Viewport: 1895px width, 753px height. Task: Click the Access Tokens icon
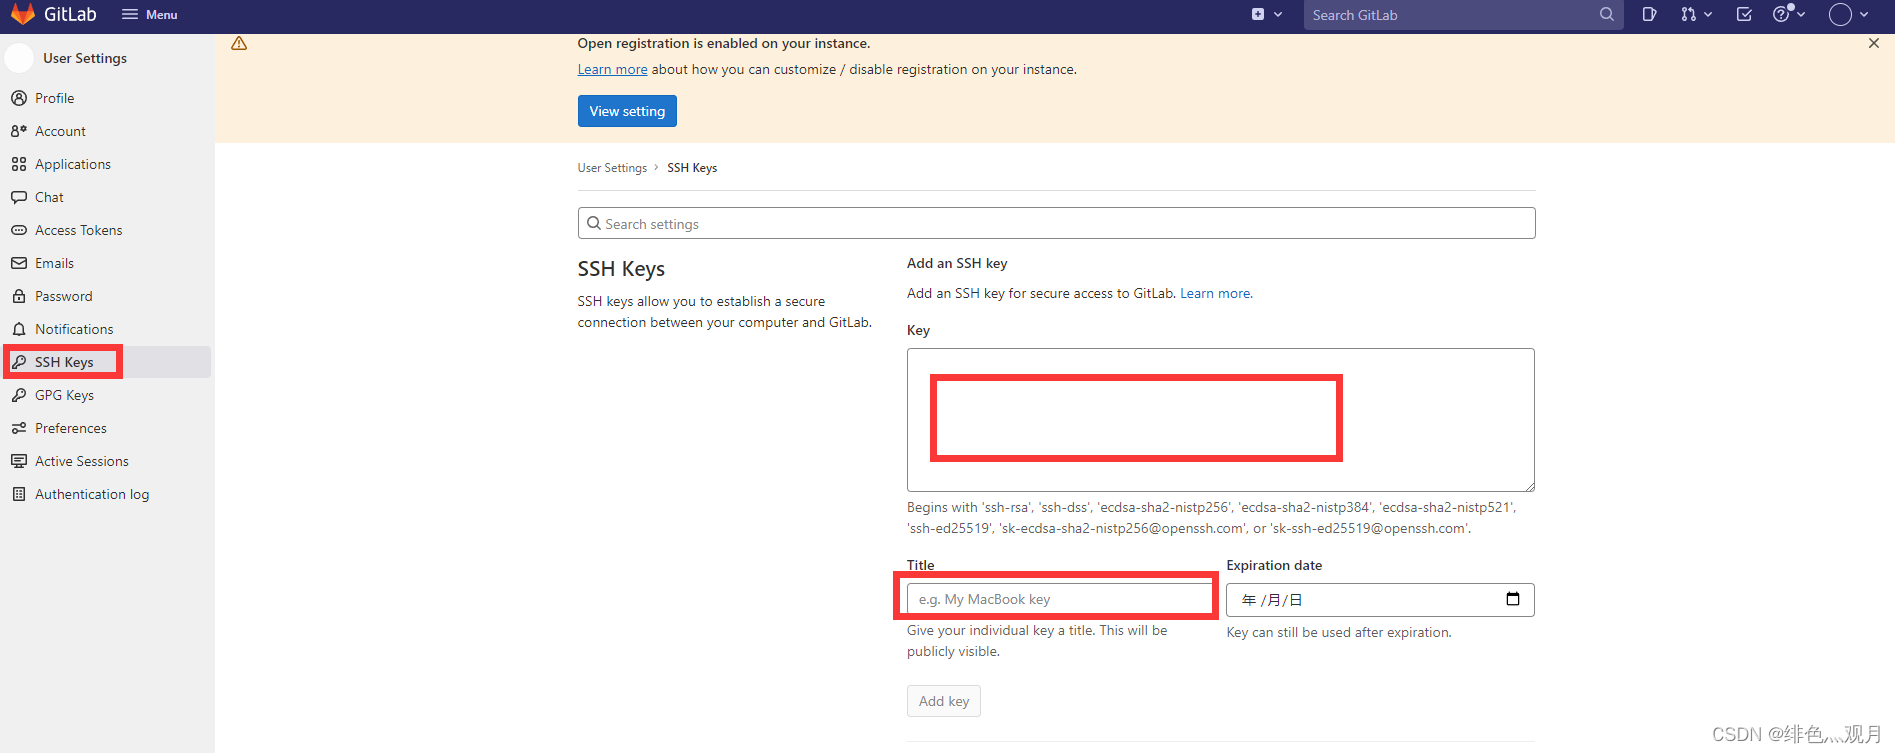[19, 230]
